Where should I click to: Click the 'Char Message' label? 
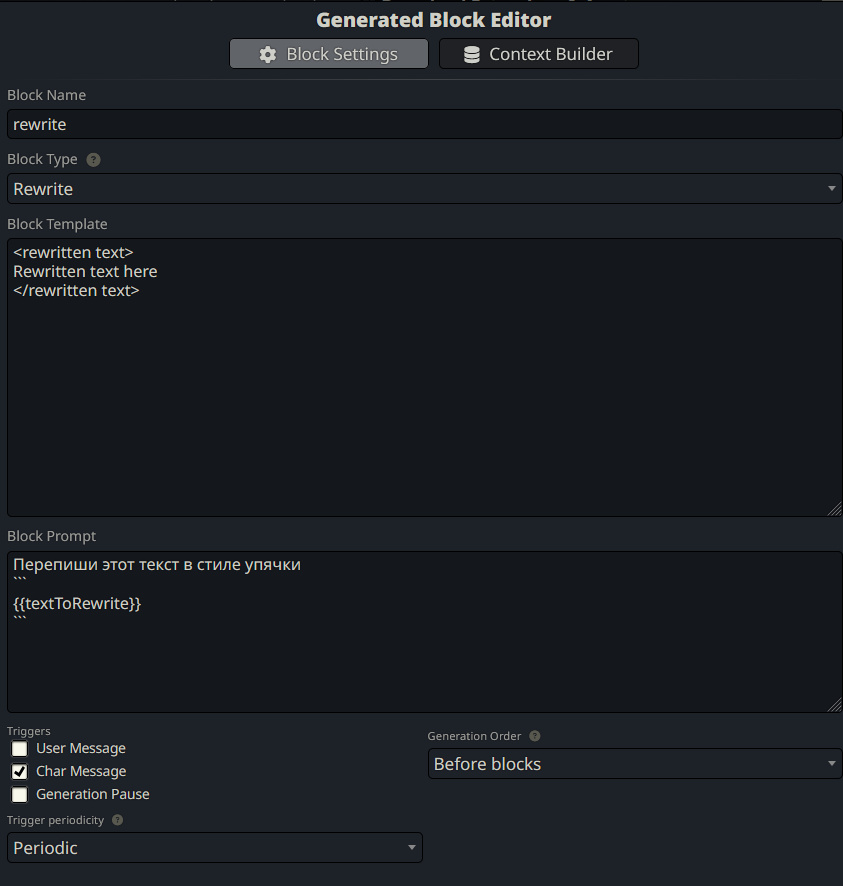81,771
